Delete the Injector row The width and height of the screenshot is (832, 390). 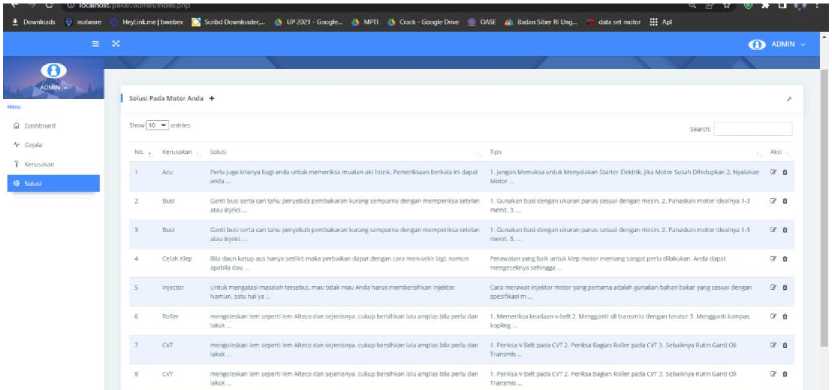pyautogui.click(x=785, y=287)
